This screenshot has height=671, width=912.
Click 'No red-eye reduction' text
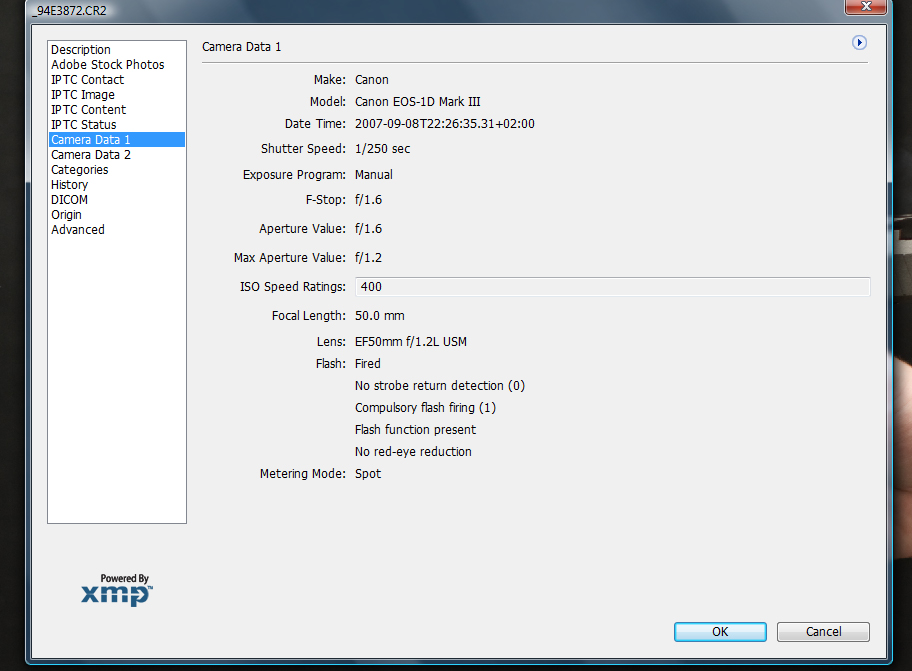point(413,452)
